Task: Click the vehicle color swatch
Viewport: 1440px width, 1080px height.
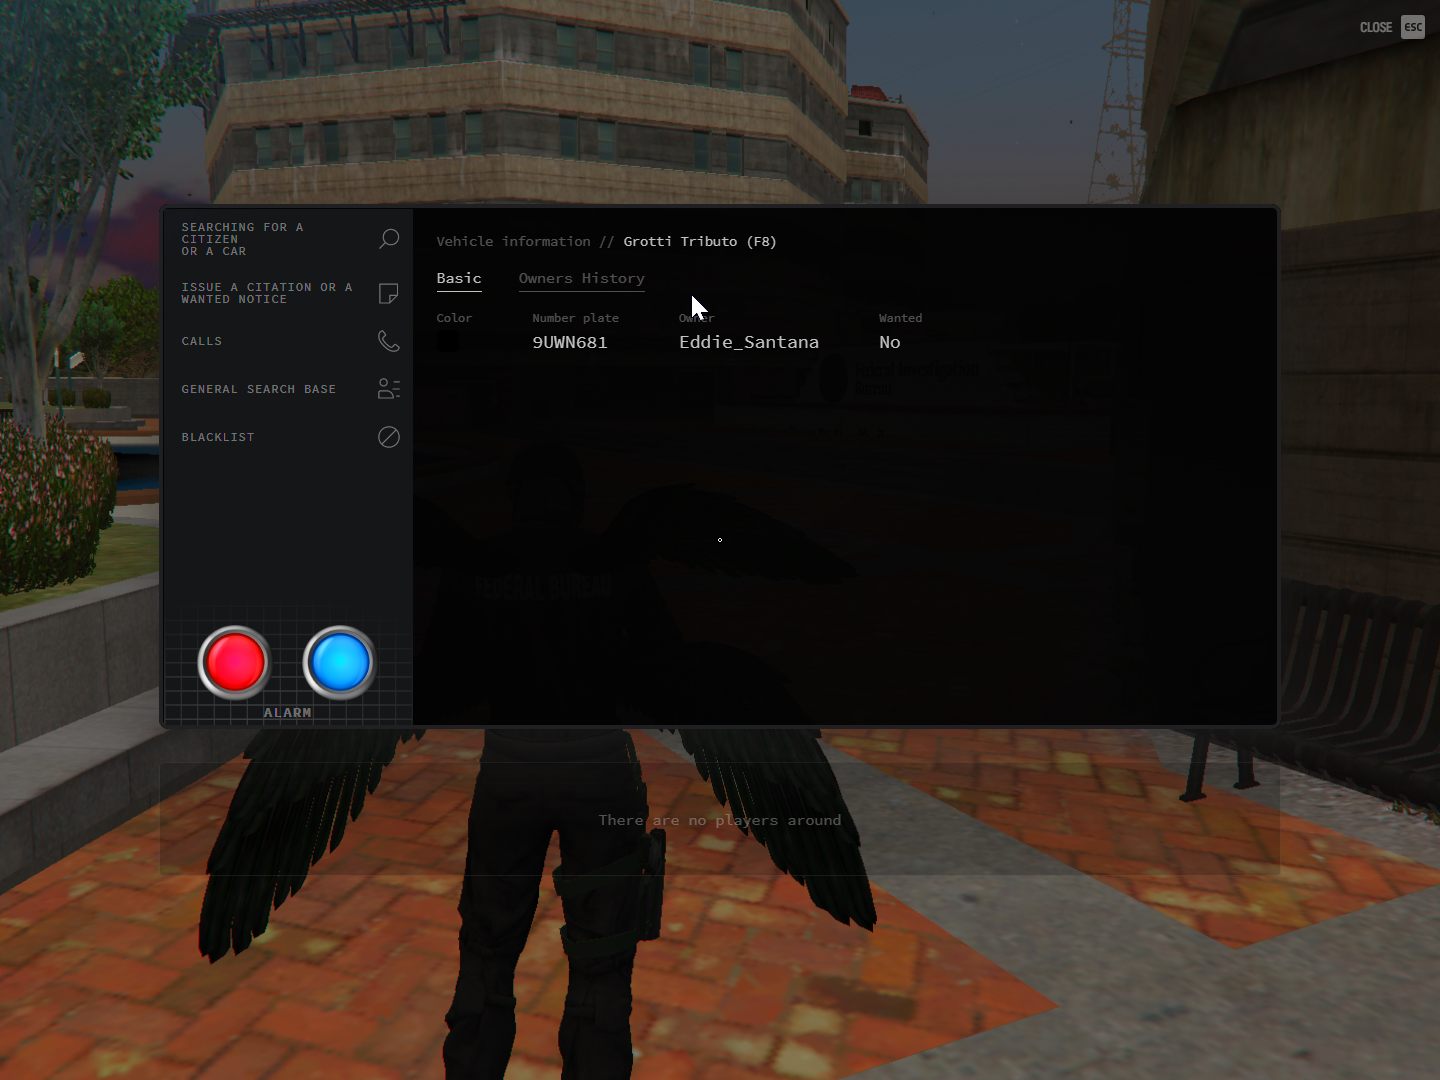Action: point(448,342)
